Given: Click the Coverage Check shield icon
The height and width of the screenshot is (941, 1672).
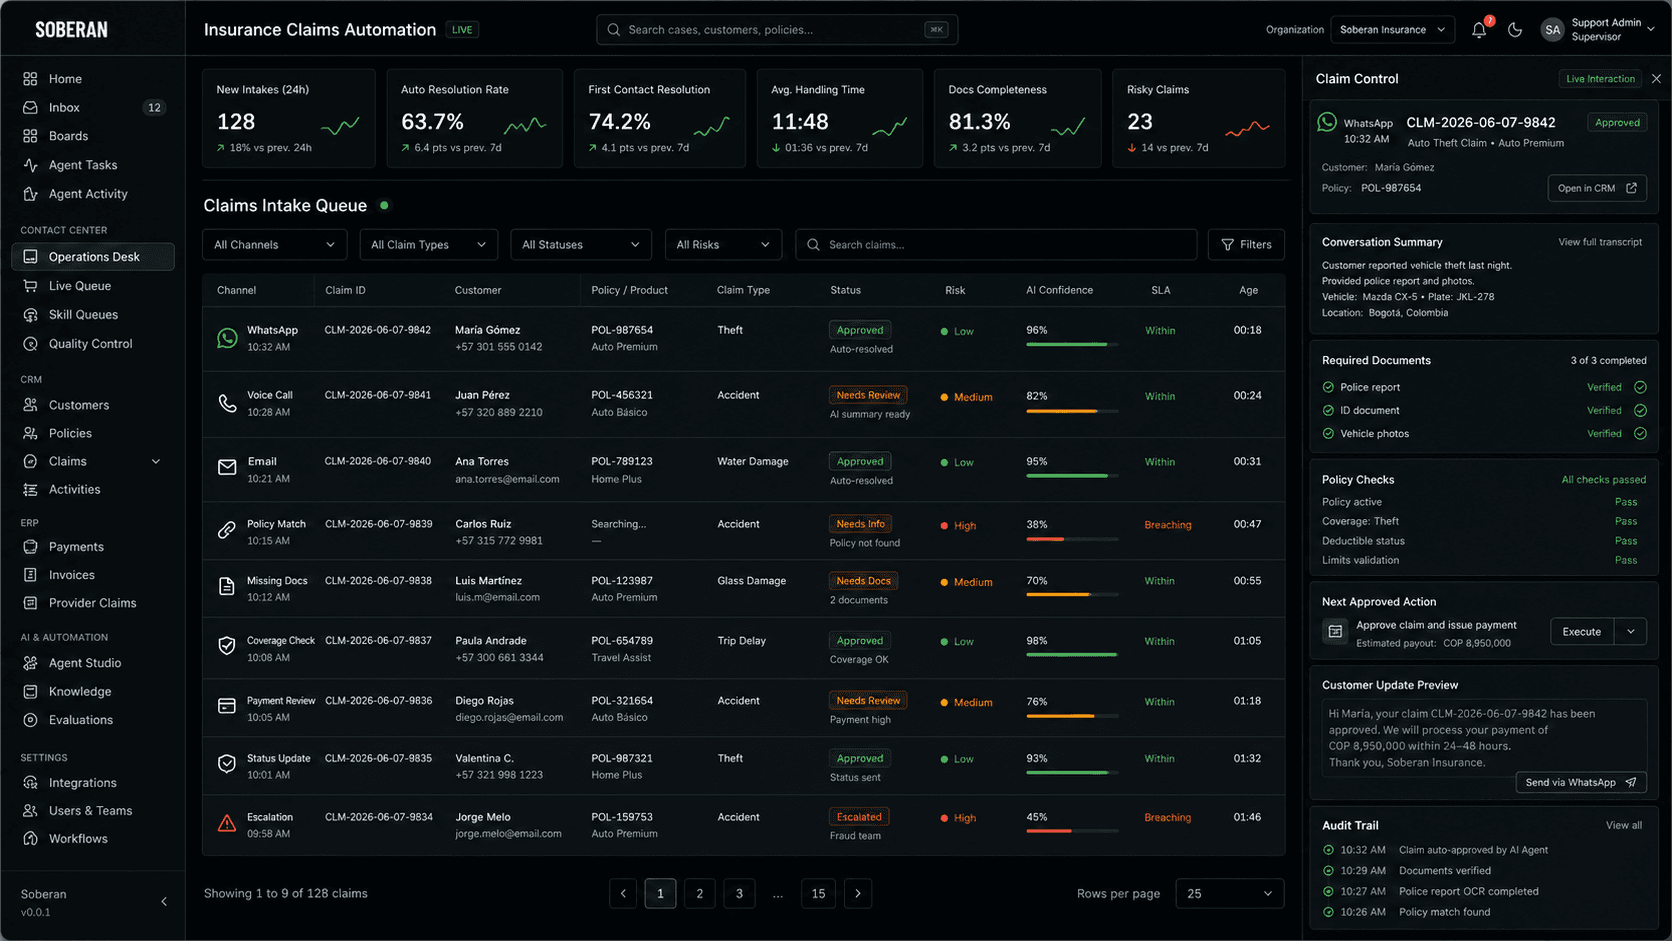Looking at the screenshot, I should [x=227, y=647].
